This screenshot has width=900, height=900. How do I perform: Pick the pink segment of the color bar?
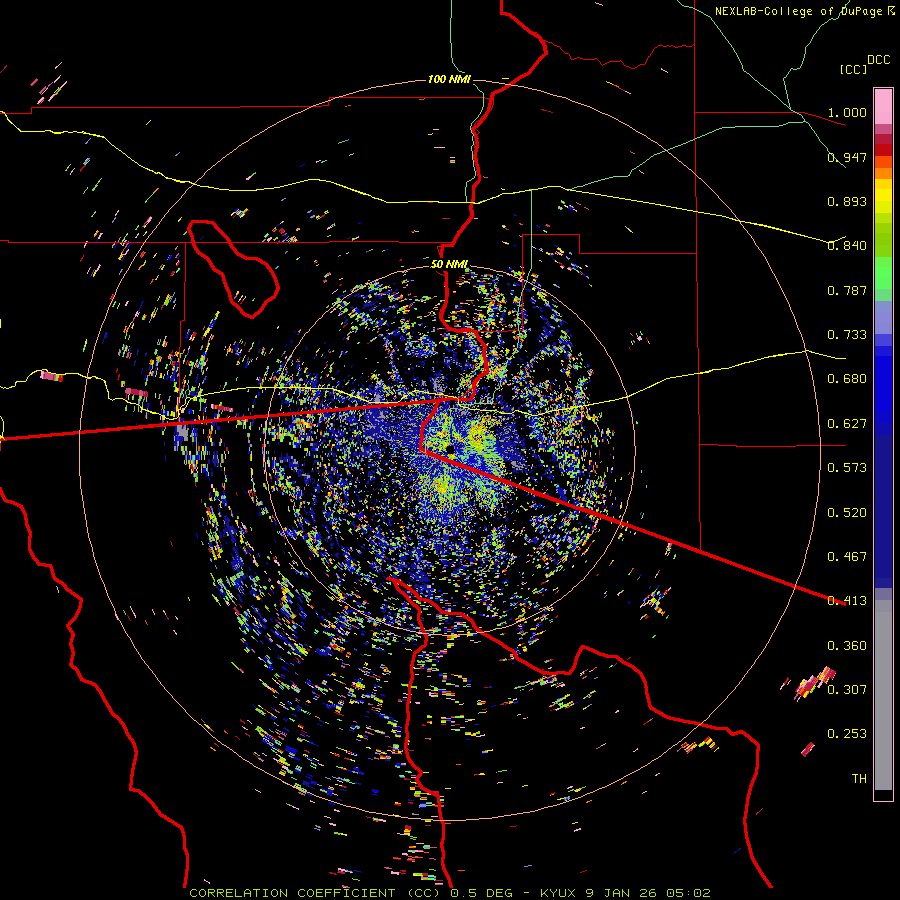[x=883, y=106]
